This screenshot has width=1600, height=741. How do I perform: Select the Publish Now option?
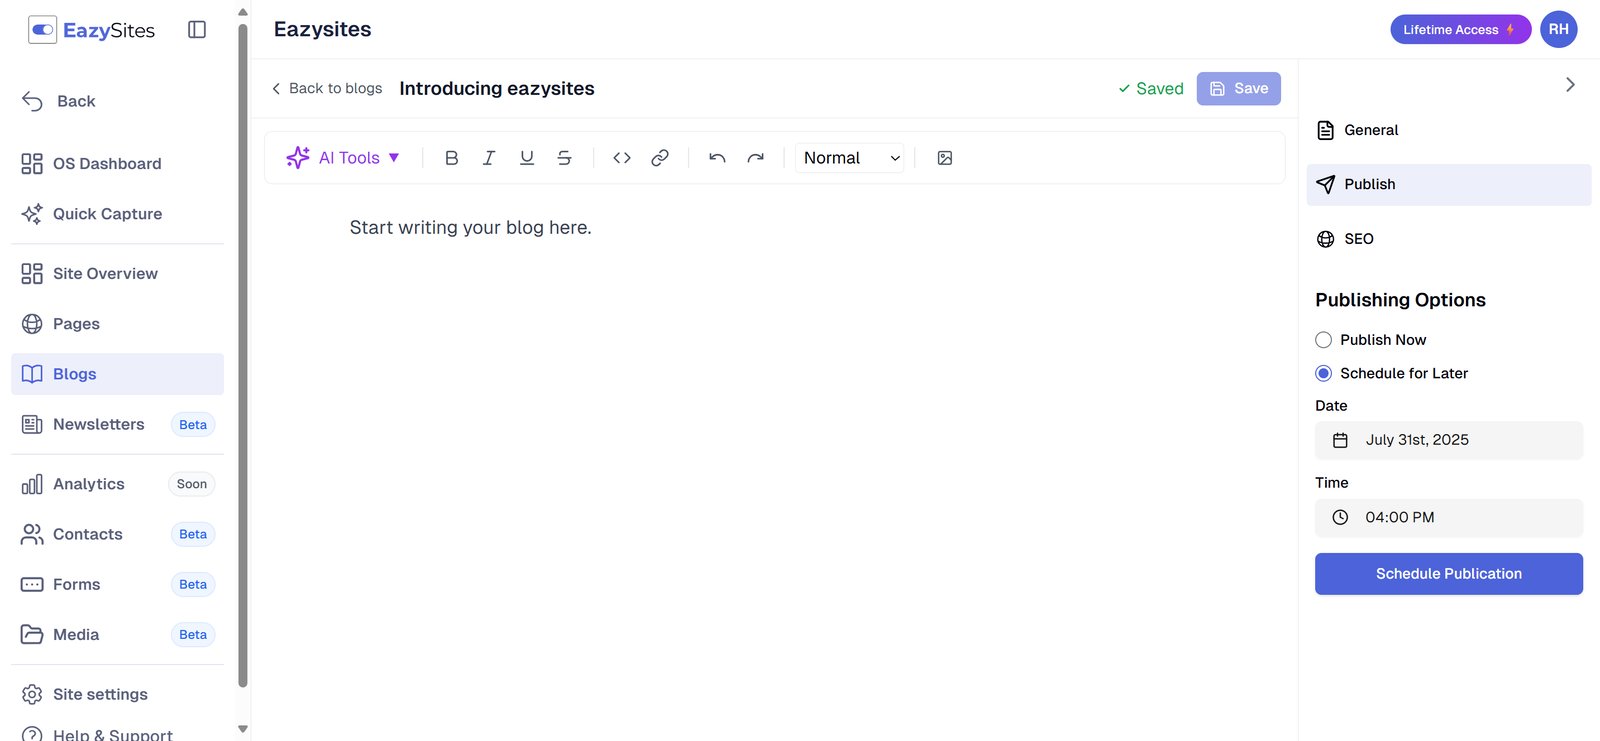pos(1323,340)
